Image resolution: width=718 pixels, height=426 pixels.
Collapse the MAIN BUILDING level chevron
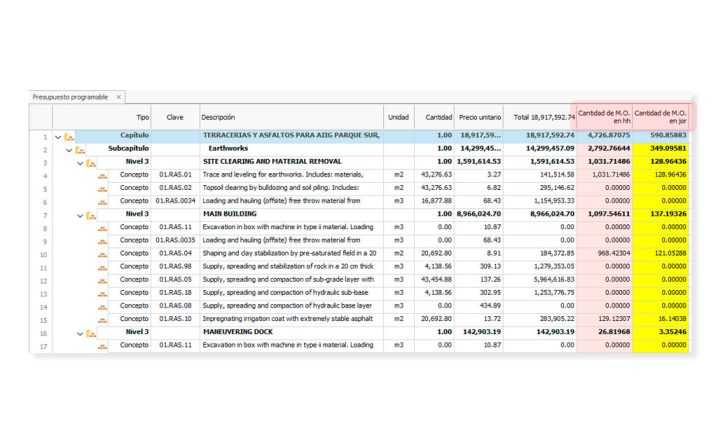tap(80, 216)
